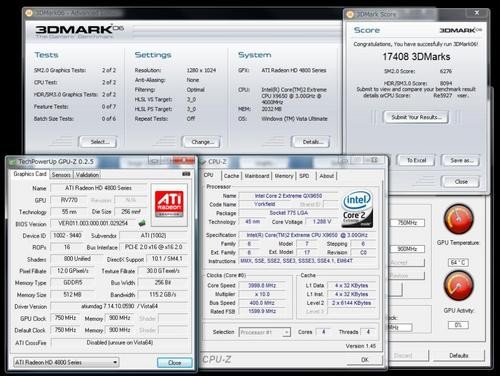Viewport: 500px width, 376px height.
Task: Click the Discard button in Overdrive panel
Action: tap(409, 355)
